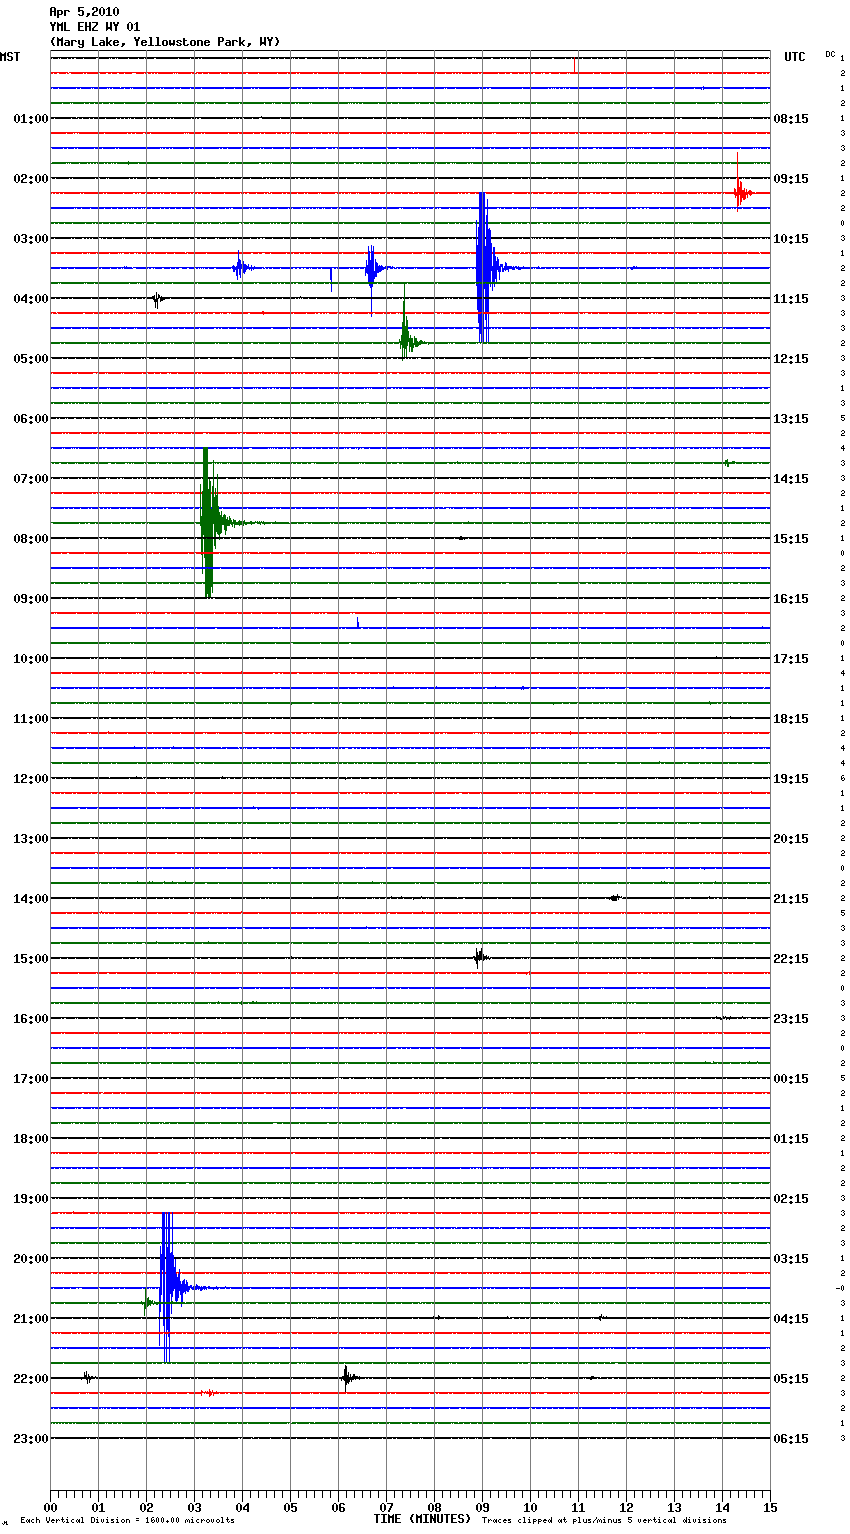Click the 09:15 UTC time label
Screen dimensions: 850x1534
791,179
